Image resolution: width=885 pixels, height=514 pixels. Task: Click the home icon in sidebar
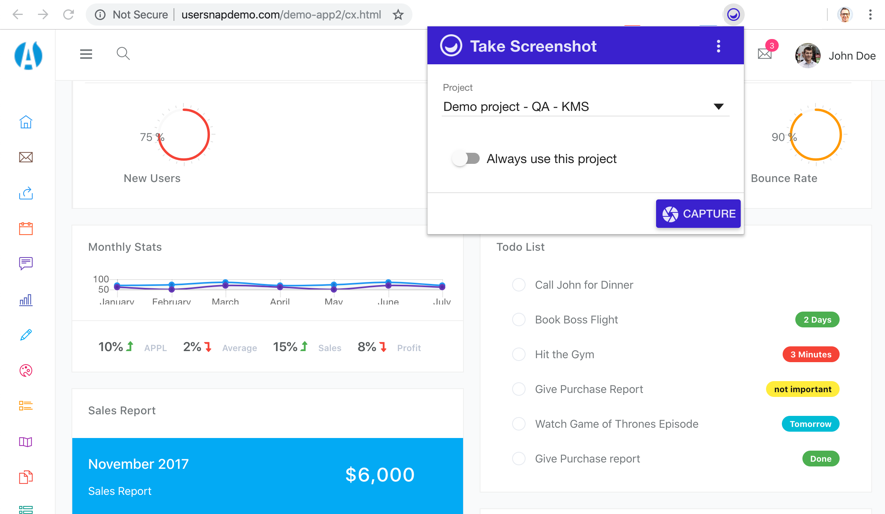tap(26, 122)
